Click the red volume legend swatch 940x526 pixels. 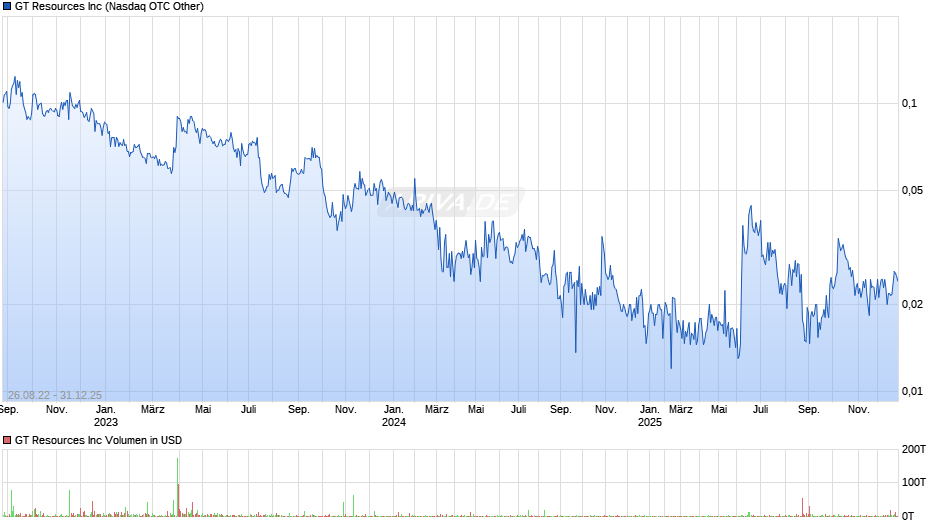point(7,440)
